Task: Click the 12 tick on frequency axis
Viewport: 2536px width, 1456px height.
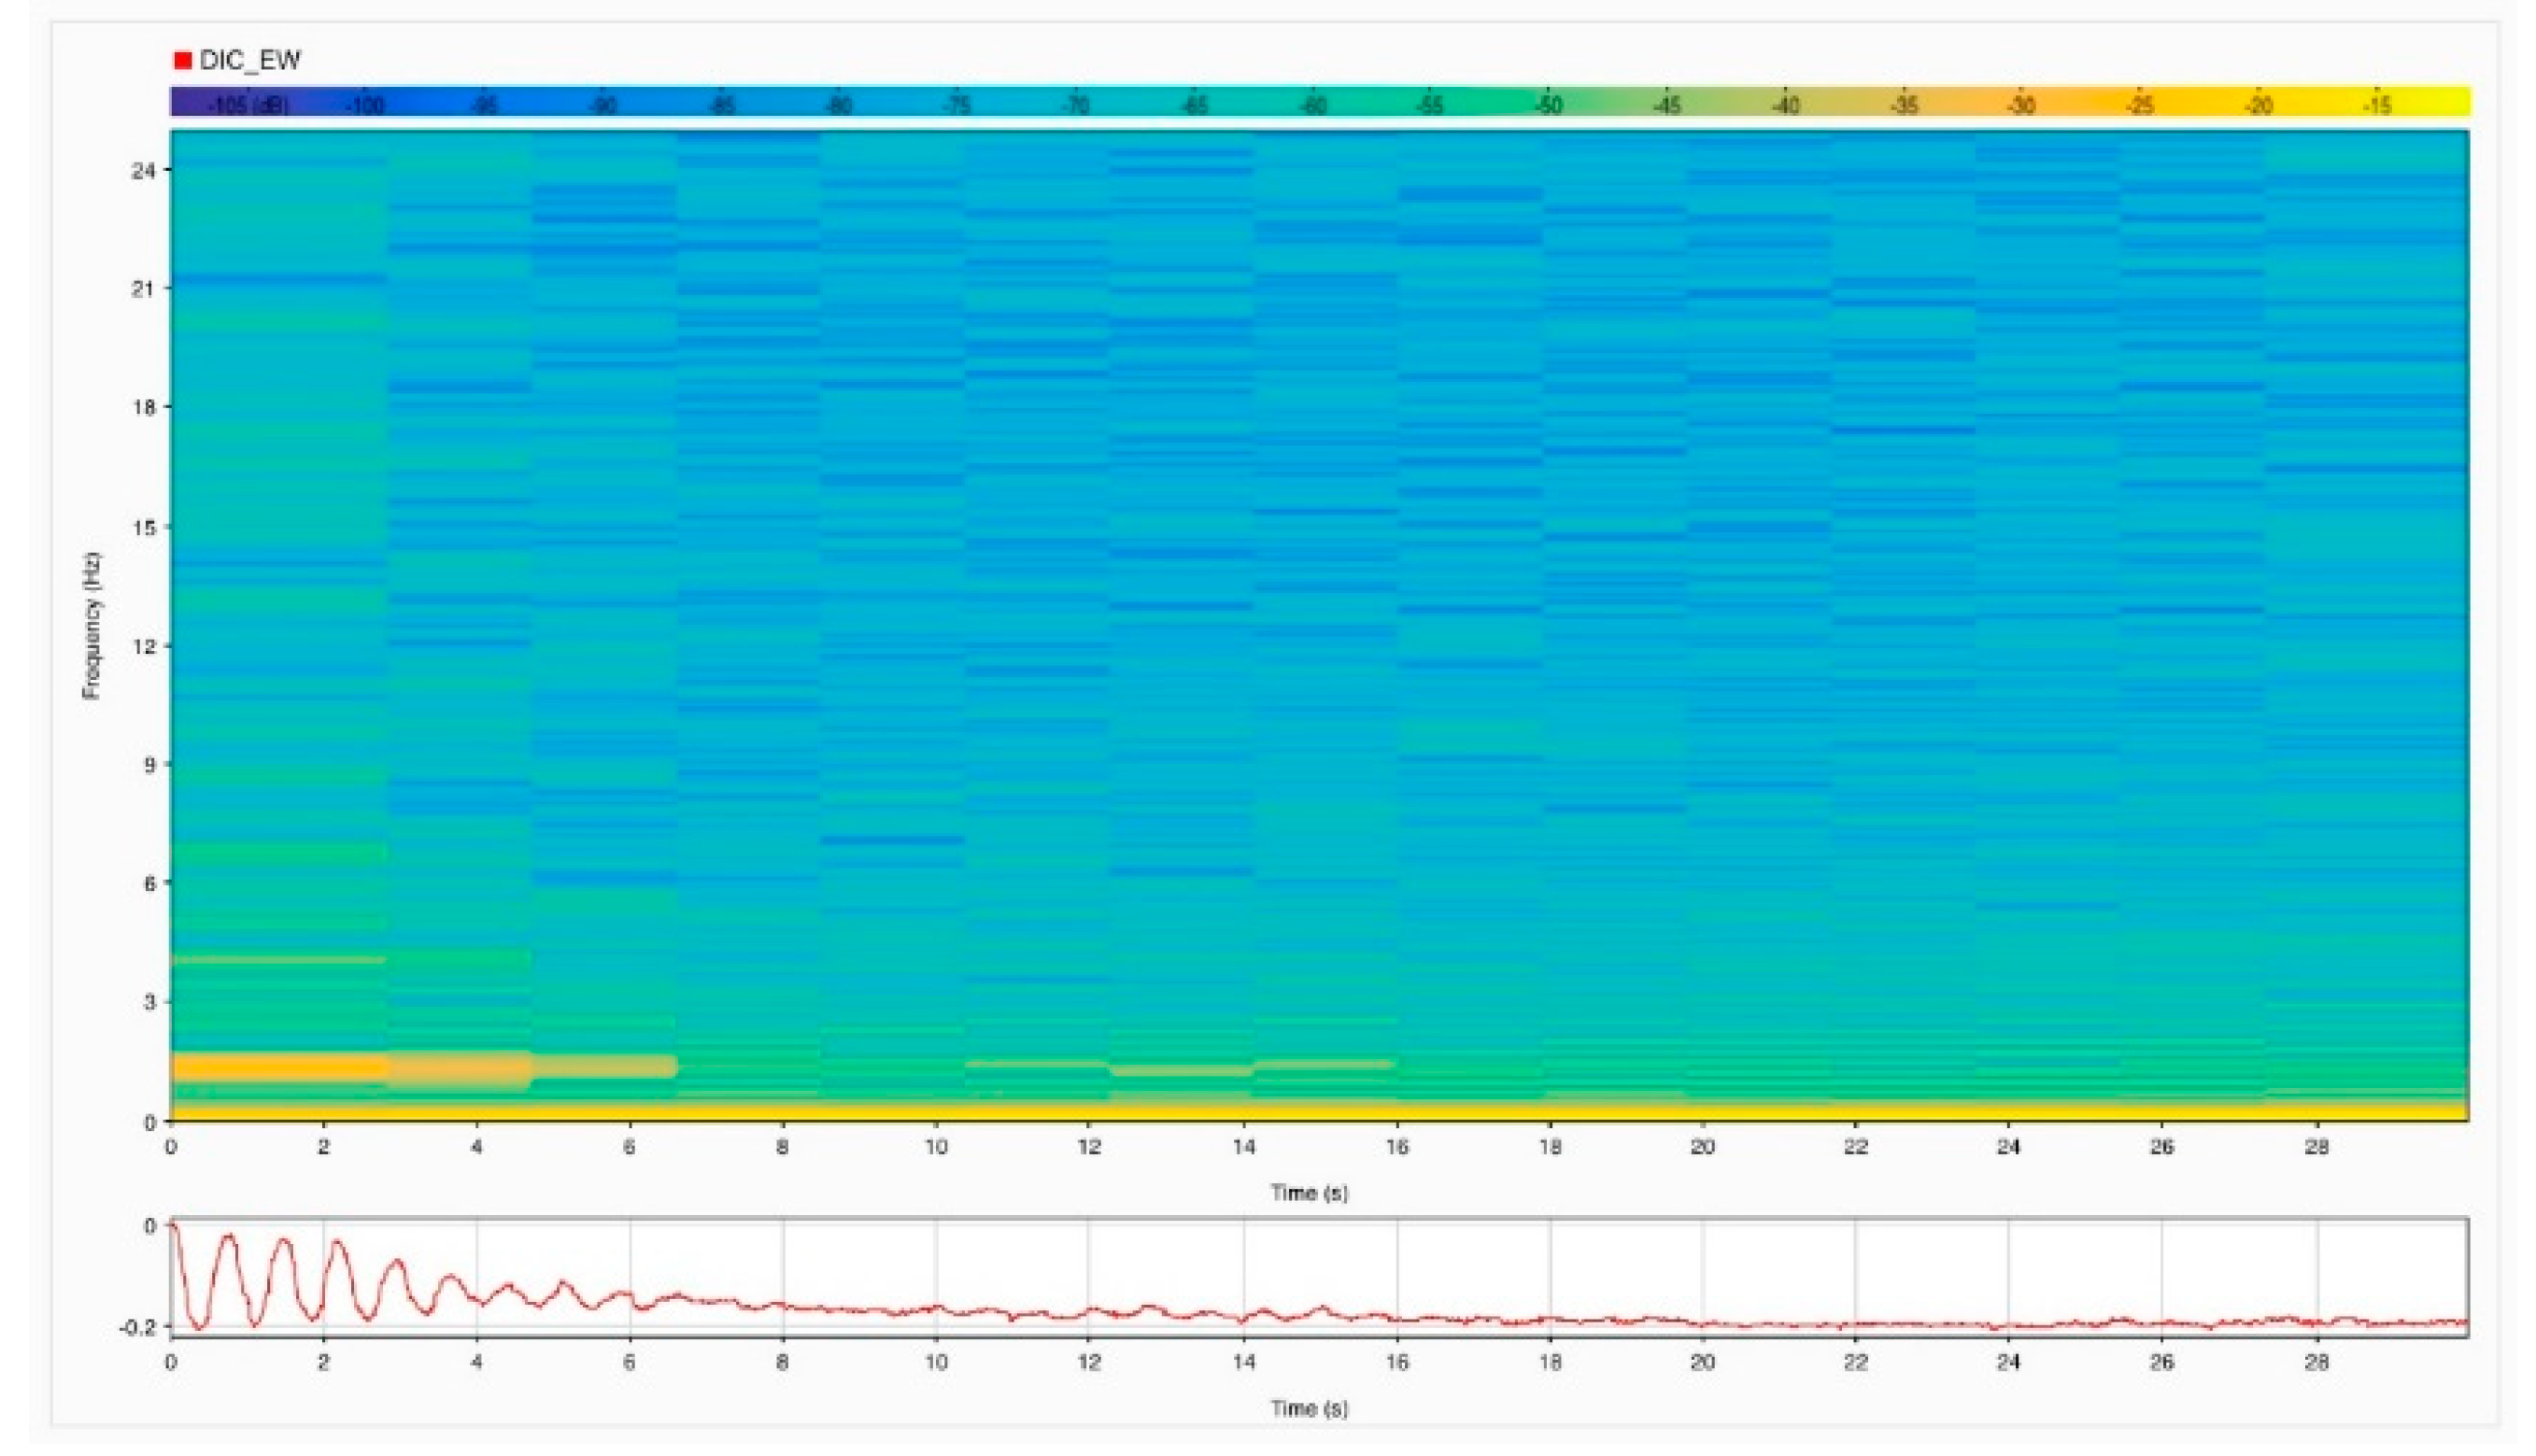Action: click(144, 645)
